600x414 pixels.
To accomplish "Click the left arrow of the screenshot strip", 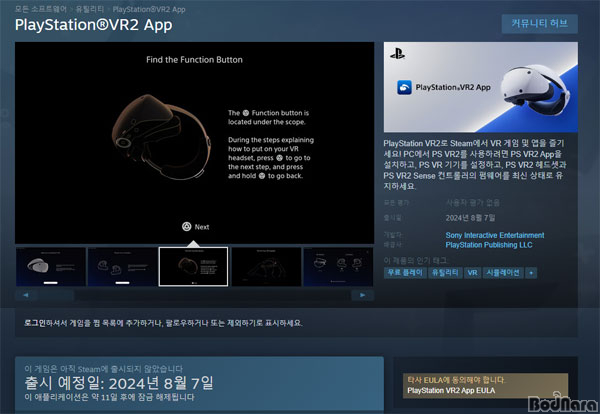I will (26, 295).
